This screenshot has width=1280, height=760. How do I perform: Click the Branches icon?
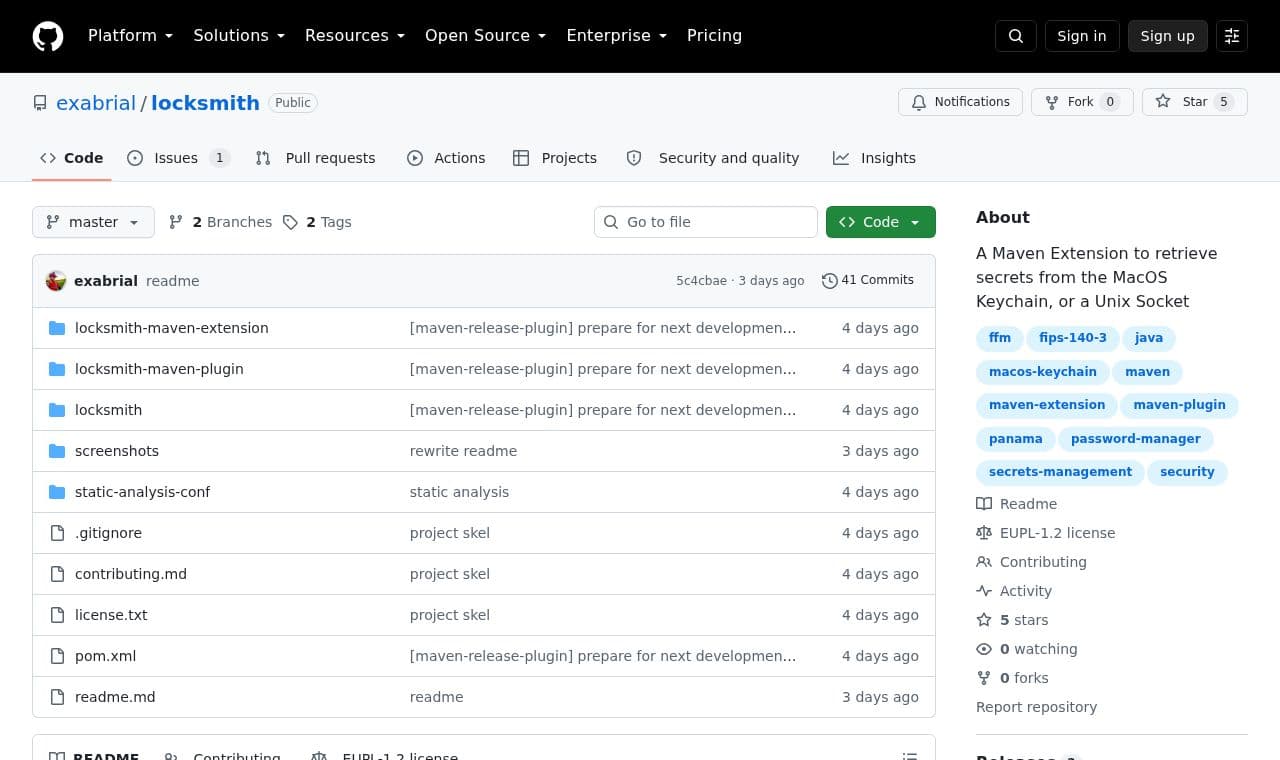point(176,222)
